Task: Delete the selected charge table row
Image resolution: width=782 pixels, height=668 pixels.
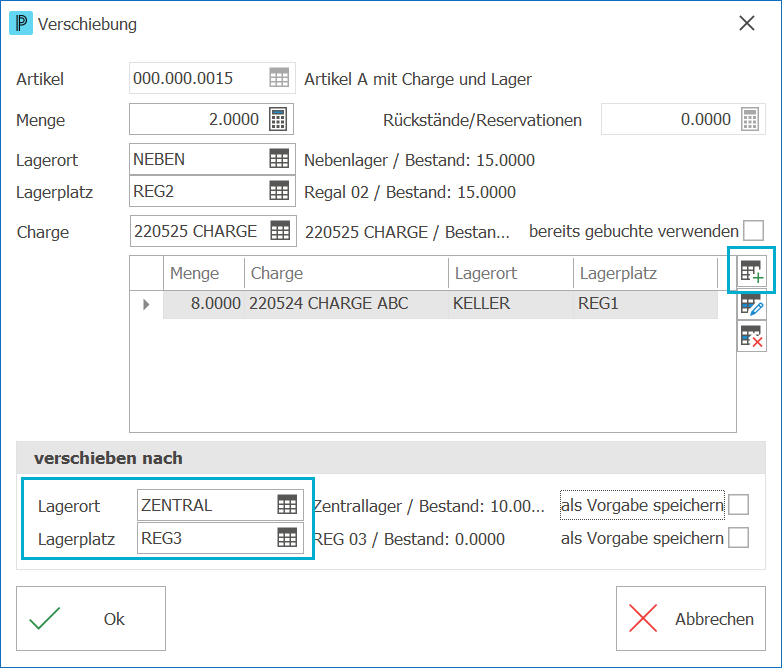Action: (x=752, y=336)
